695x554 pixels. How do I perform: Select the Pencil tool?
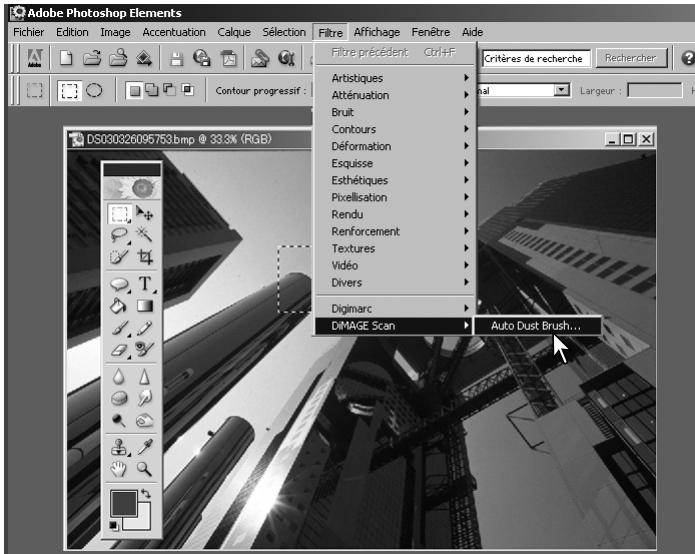coord(144,328)
